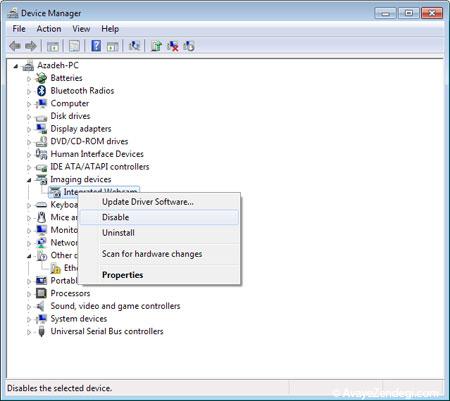Expand the Display adapters node arrow
This screenshot has height=401, width=450.
[29, 129]
